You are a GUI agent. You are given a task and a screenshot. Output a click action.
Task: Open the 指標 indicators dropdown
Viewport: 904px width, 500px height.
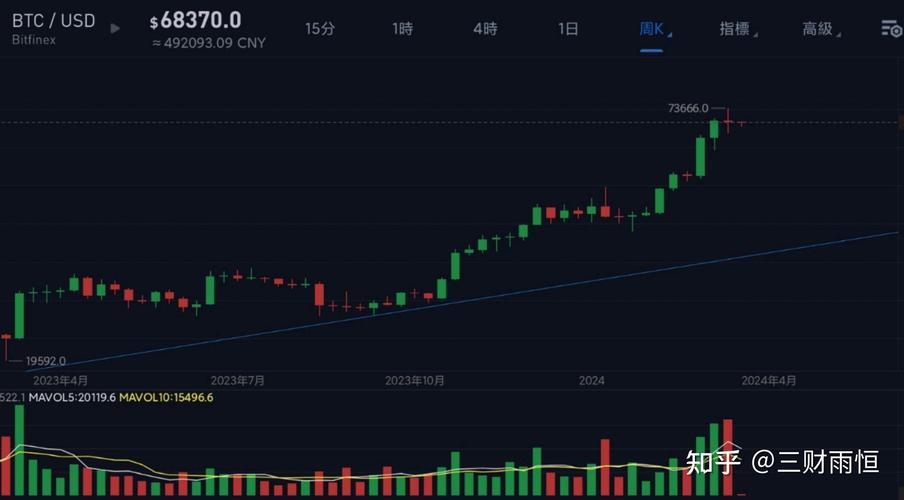(736, 29)
